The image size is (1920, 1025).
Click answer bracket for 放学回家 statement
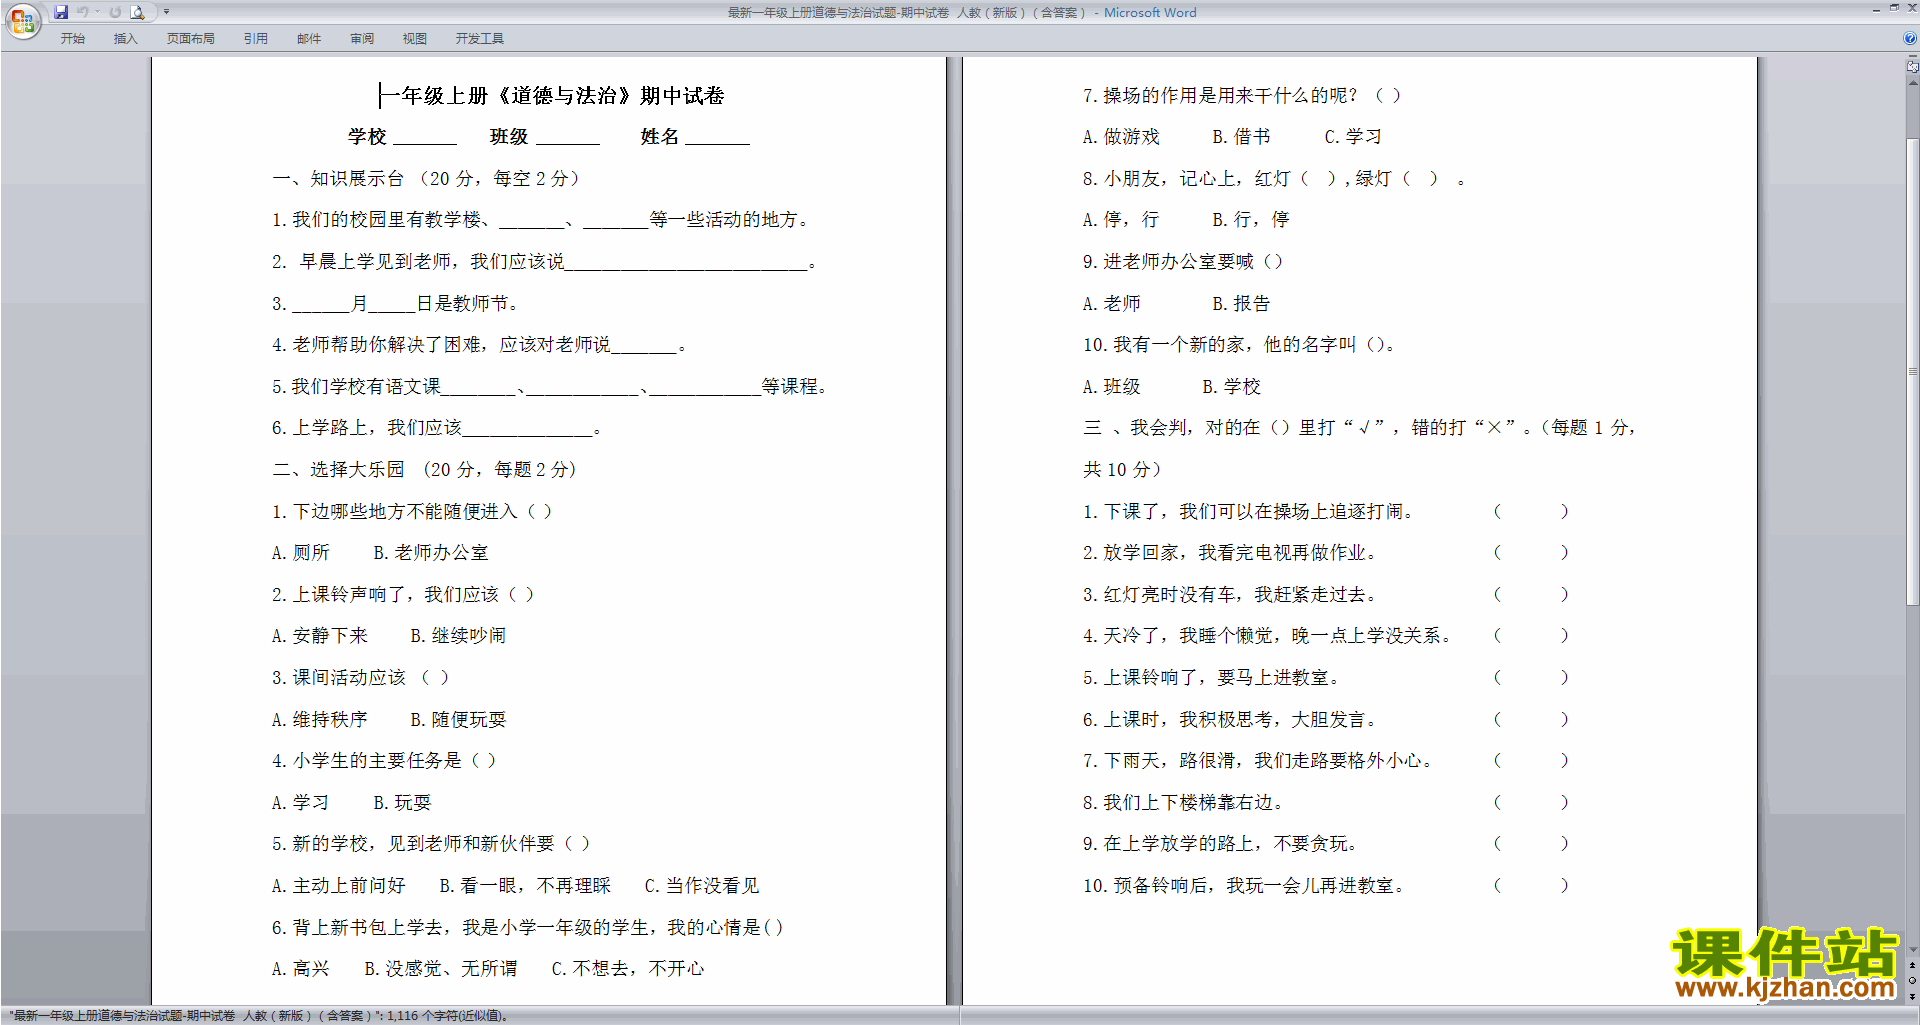[x=1531, y=552]
